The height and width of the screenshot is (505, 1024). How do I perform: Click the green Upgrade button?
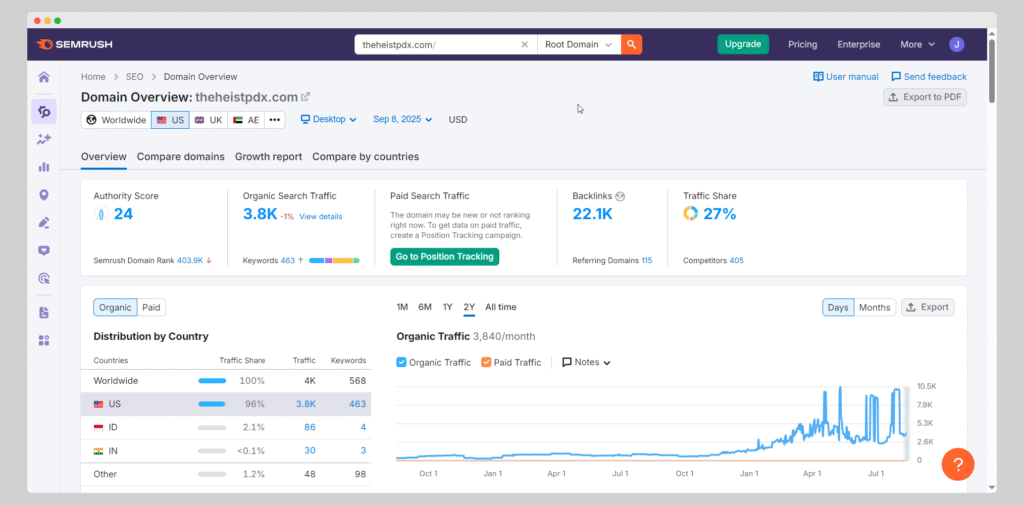[742, 44]
